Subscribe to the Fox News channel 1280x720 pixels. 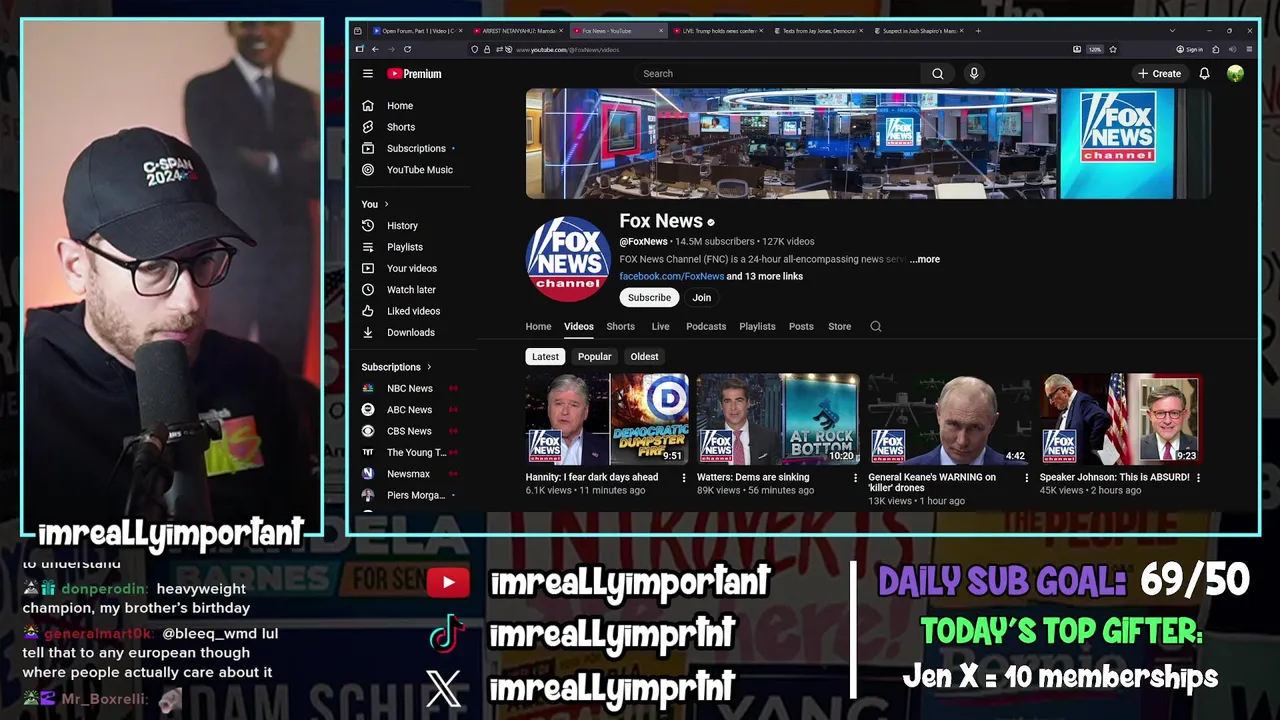click(649, 298)
